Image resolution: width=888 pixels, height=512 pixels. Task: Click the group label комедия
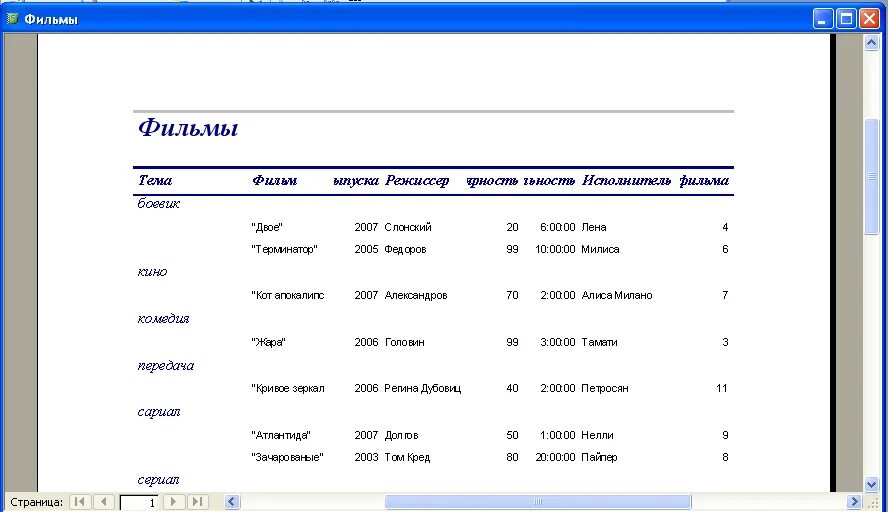(163, 318)
